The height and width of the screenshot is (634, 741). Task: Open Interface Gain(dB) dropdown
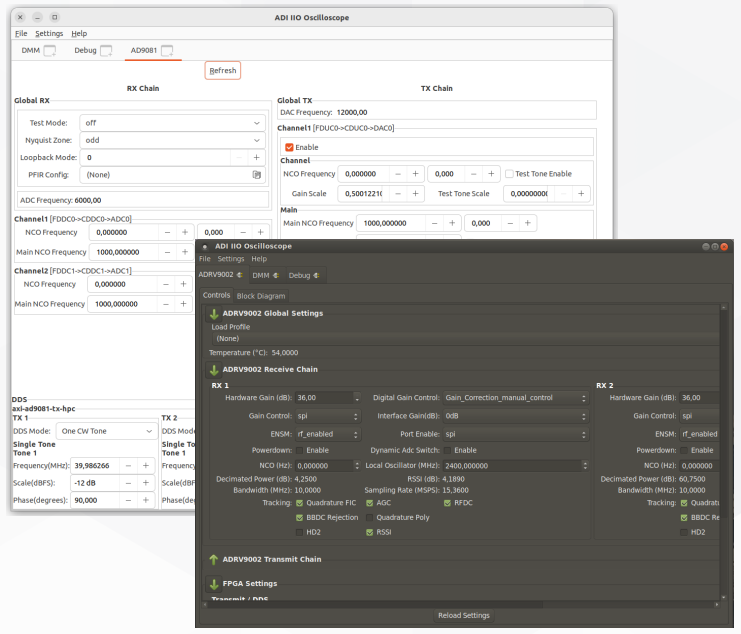pos(516,416)
